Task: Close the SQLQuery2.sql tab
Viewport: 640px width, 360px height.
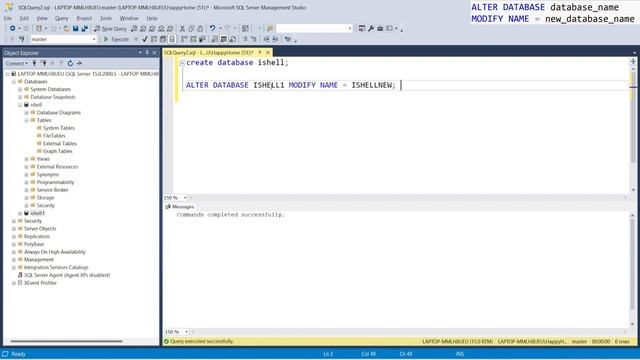Action: click(x=268, y=53)
